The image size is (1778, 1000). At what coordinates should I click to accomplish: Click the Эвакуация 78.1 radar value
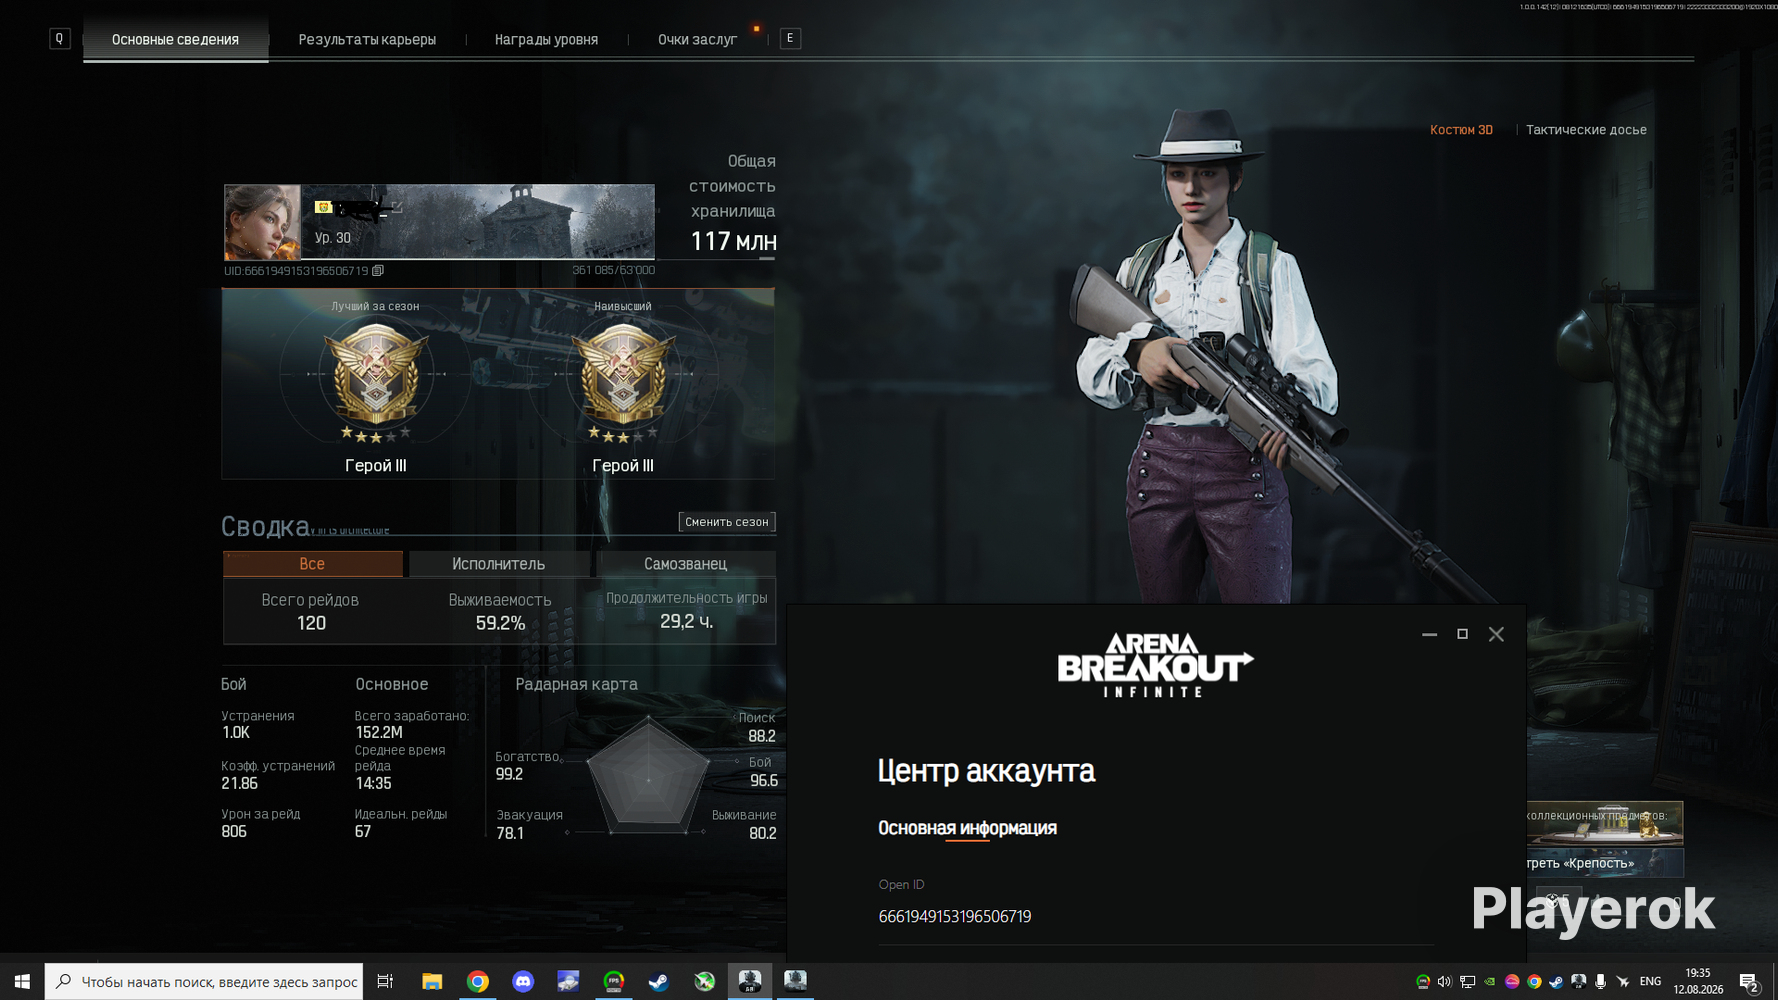point(510,833)
